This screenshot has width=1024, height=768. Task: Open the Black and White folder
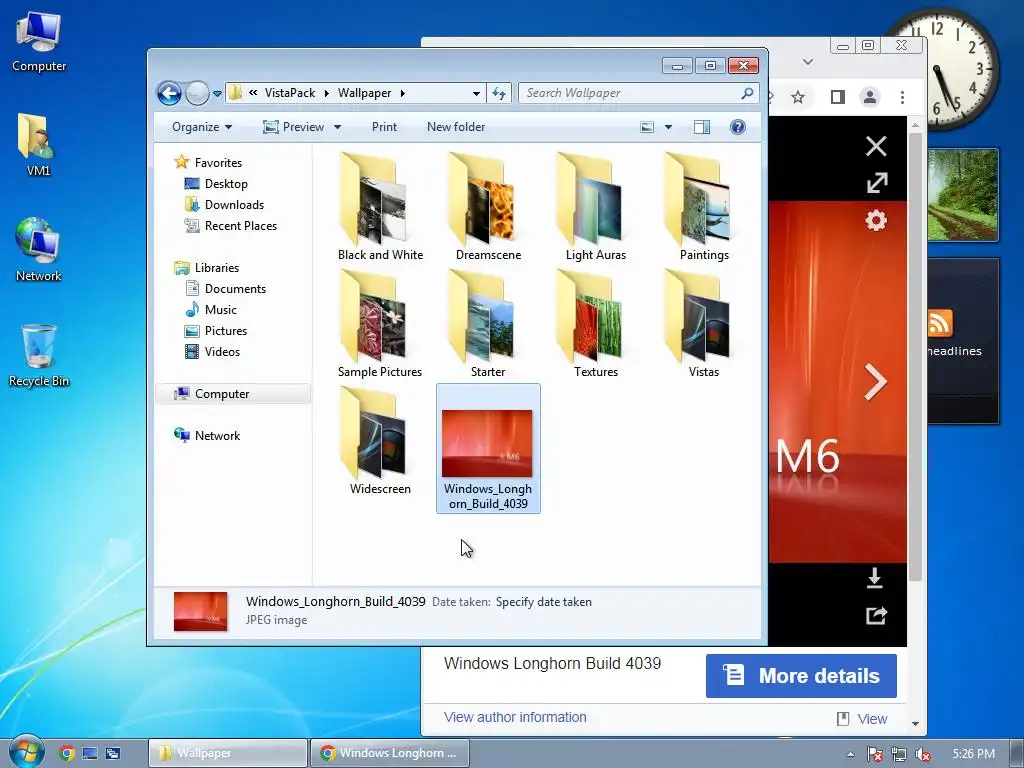click(380, 208)
